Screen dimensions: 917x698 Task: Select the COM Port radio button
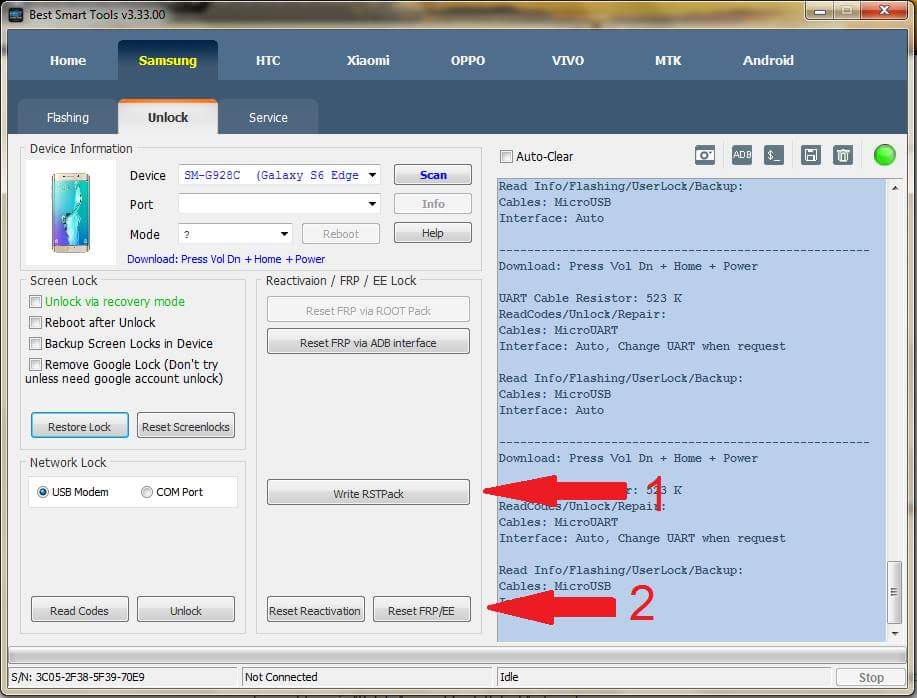tap(147, 492)
